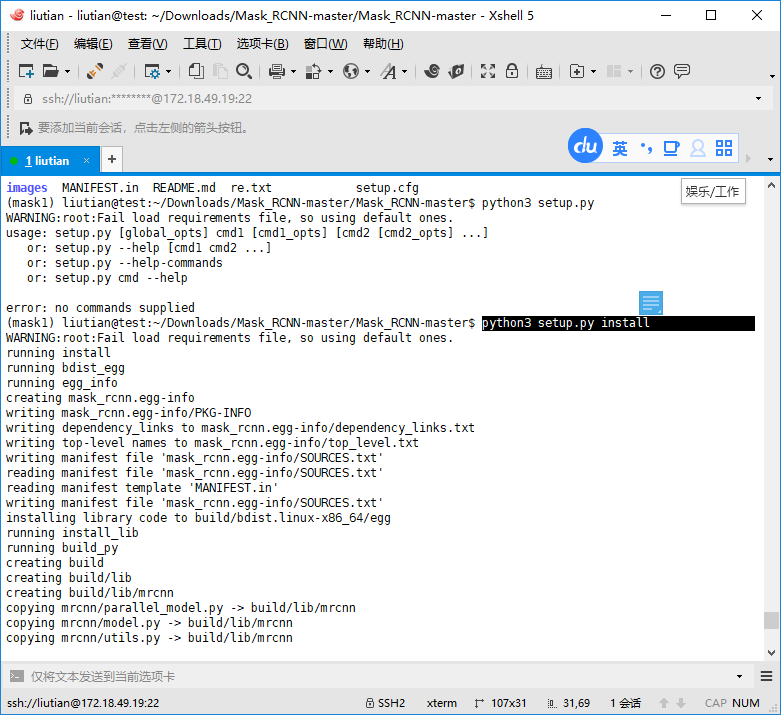Click the Reconnect link icon

click(x=95, y=71)
